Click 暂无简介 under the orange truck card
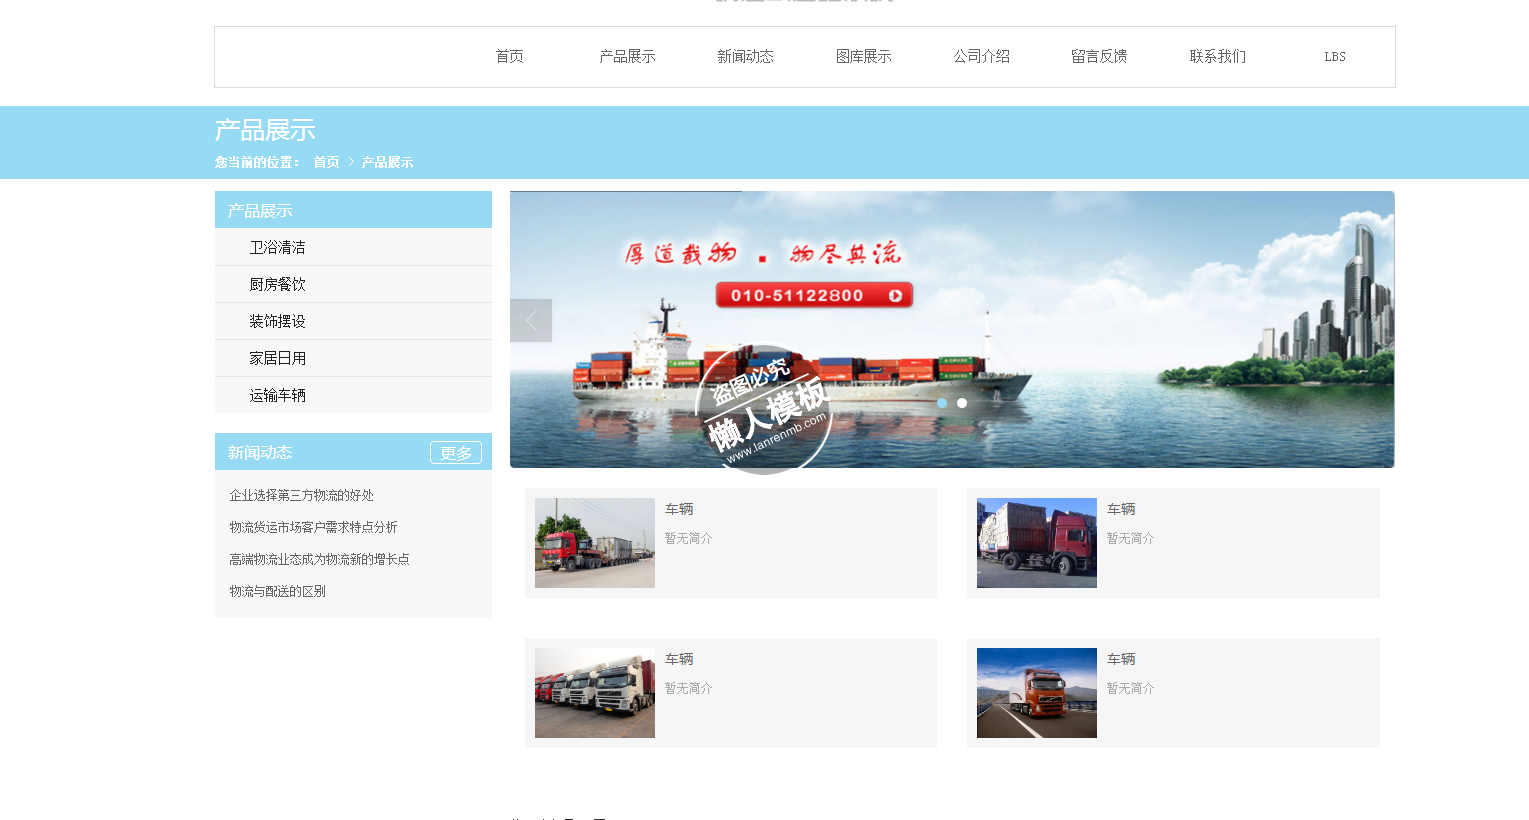This screenshot has width=1529, height=820. (x=1131, y=688)
